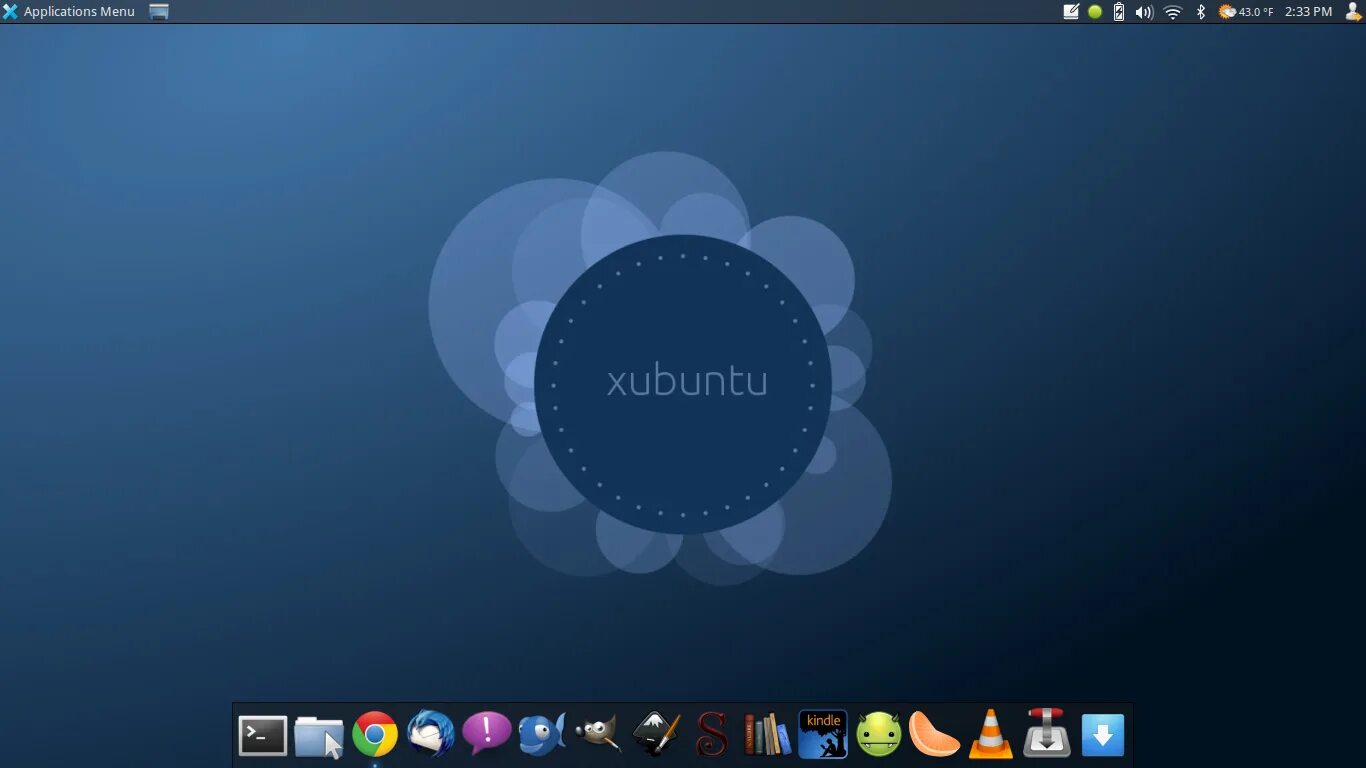Click the Bluetooth tray icon

coord(1201,12)
